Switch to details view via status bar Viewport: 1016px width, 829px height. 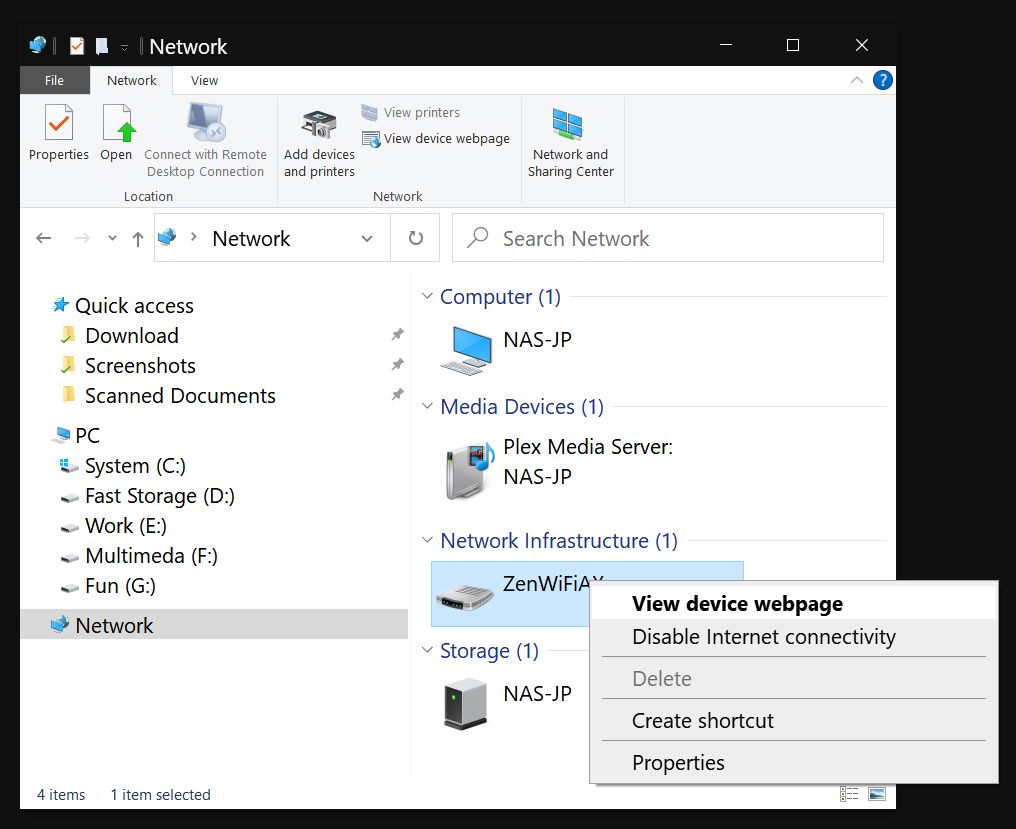[x=849, y=793]
